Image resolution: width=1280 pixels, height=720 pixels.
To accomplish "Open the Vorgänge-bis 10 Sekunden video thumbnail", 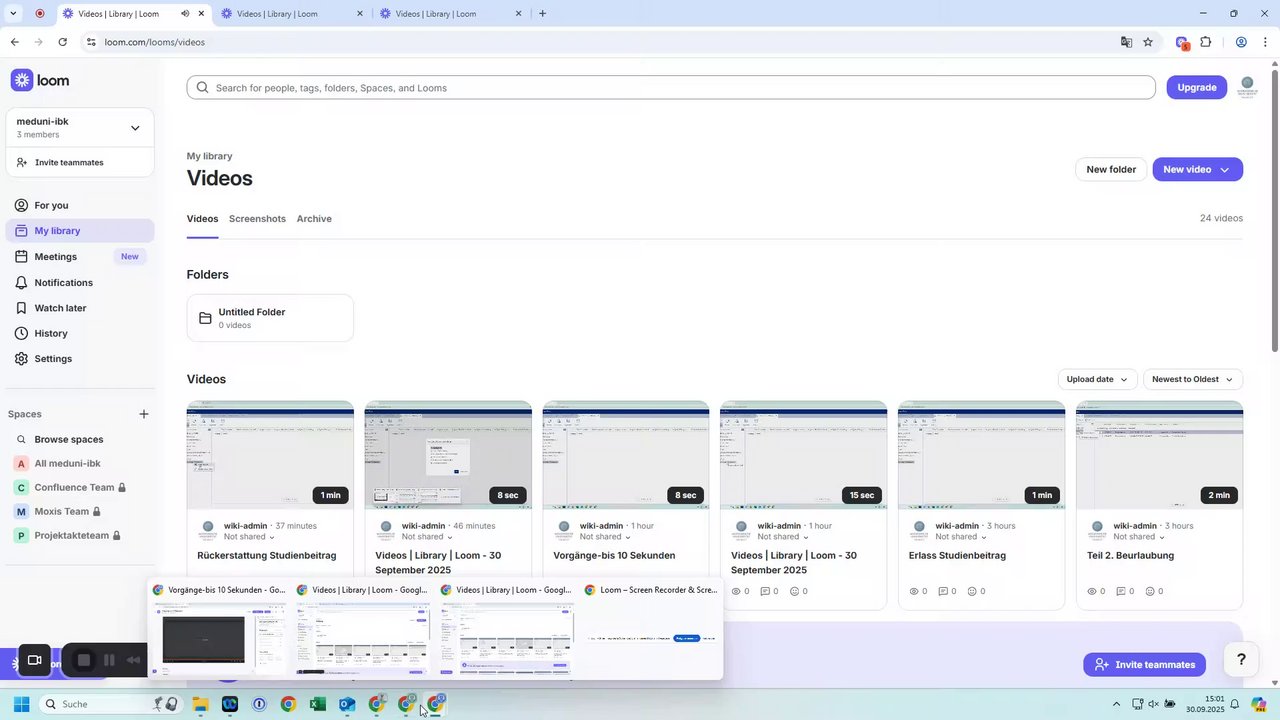I will coord(626,455).
